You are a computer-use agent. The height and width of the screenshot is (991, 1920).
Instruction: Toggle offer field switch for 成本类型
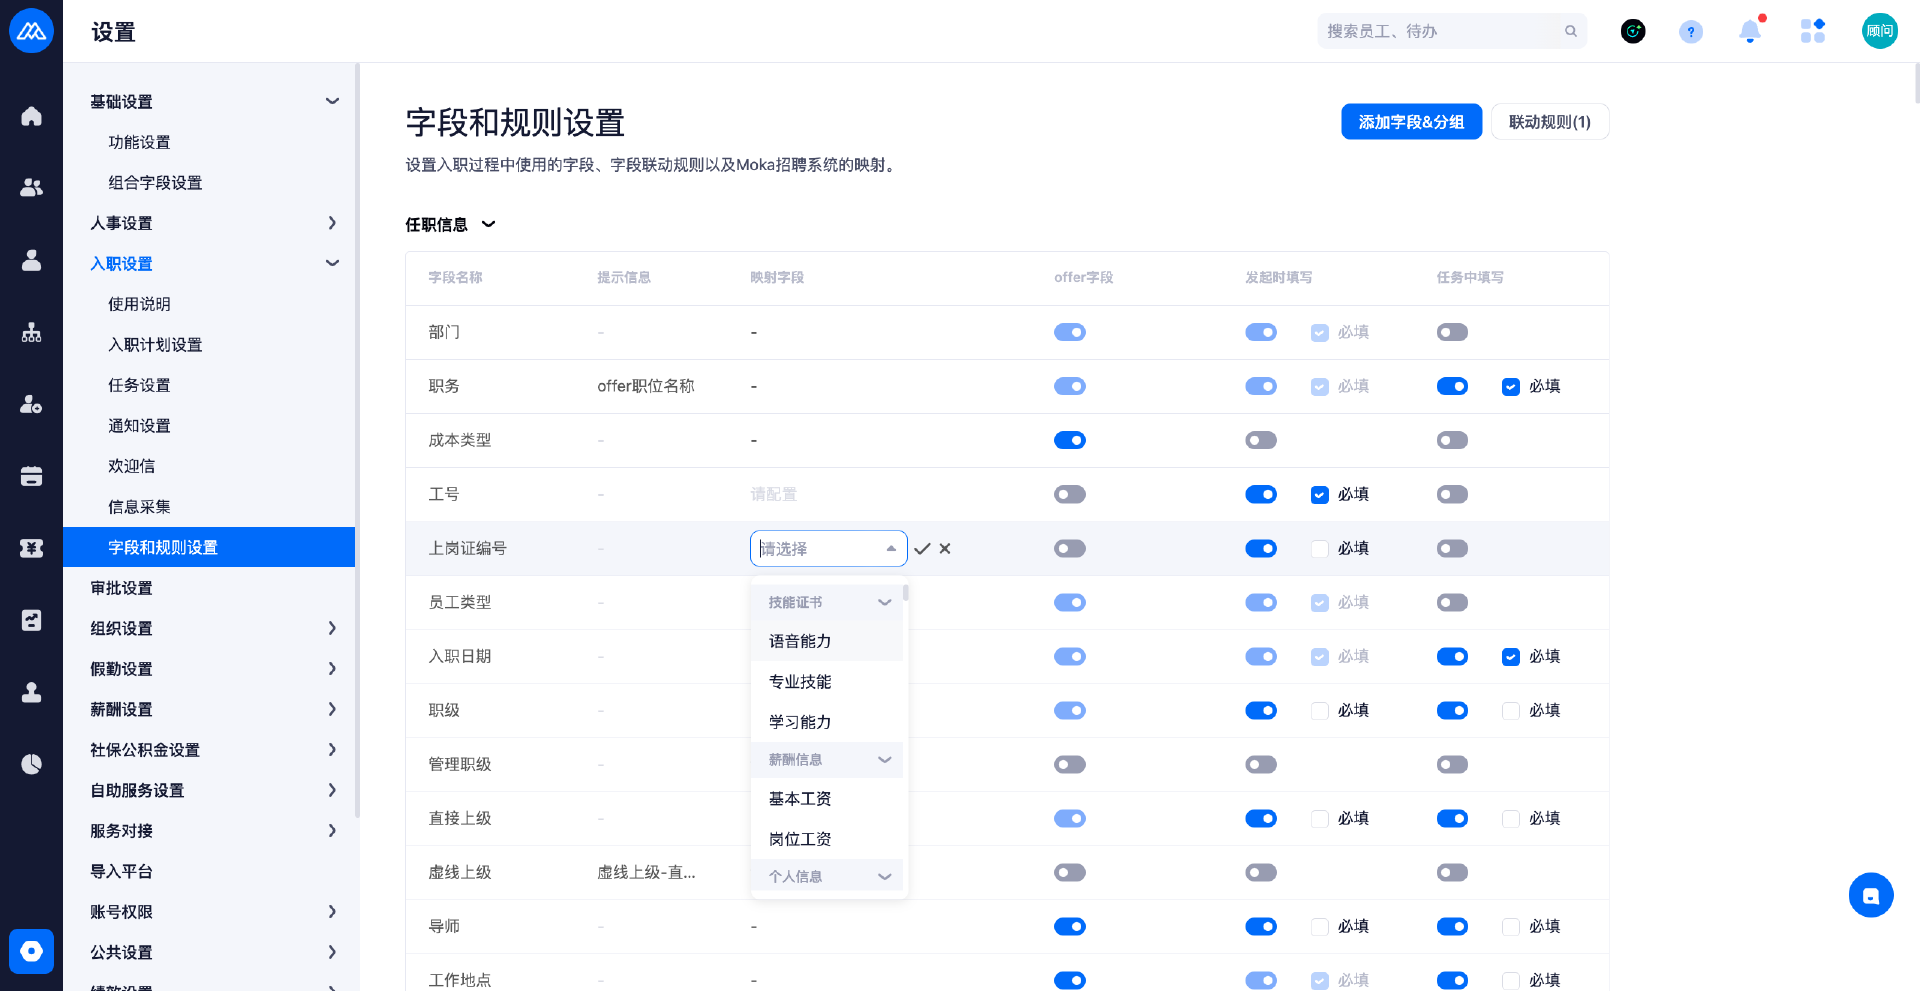click(x=1069, y=441)
